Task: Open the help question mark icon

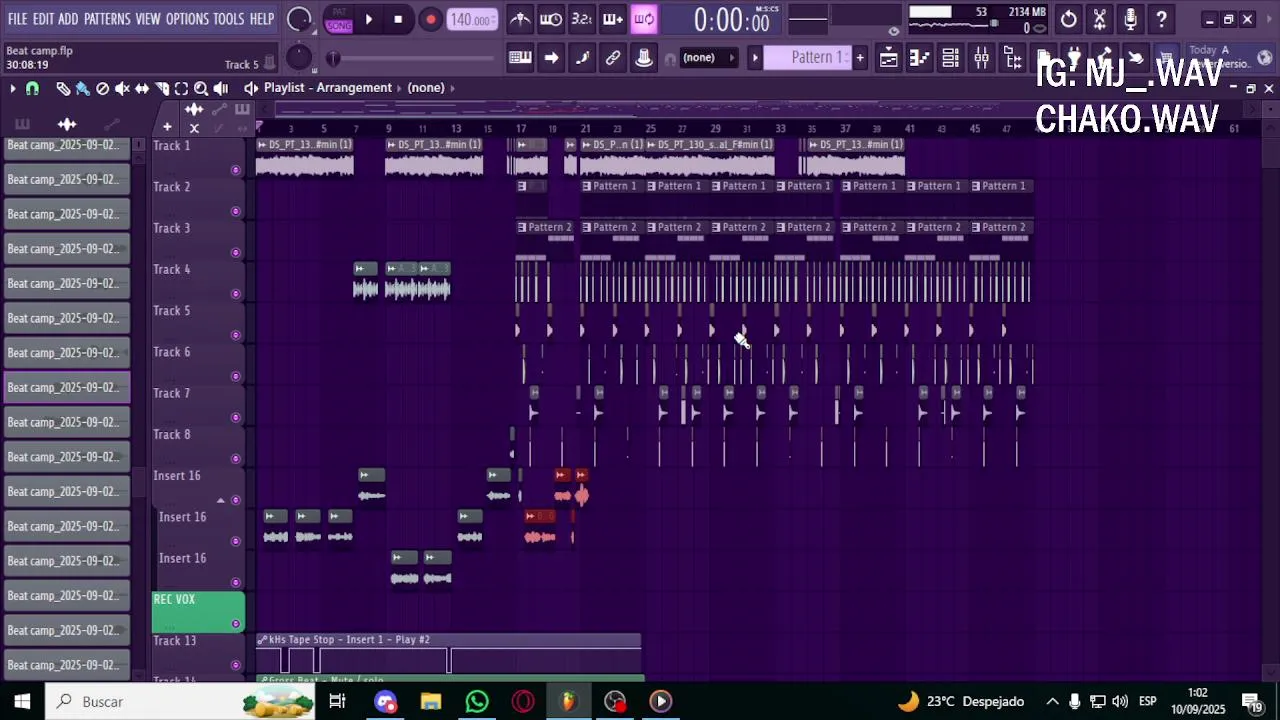Action: (x=1162, y=19)
